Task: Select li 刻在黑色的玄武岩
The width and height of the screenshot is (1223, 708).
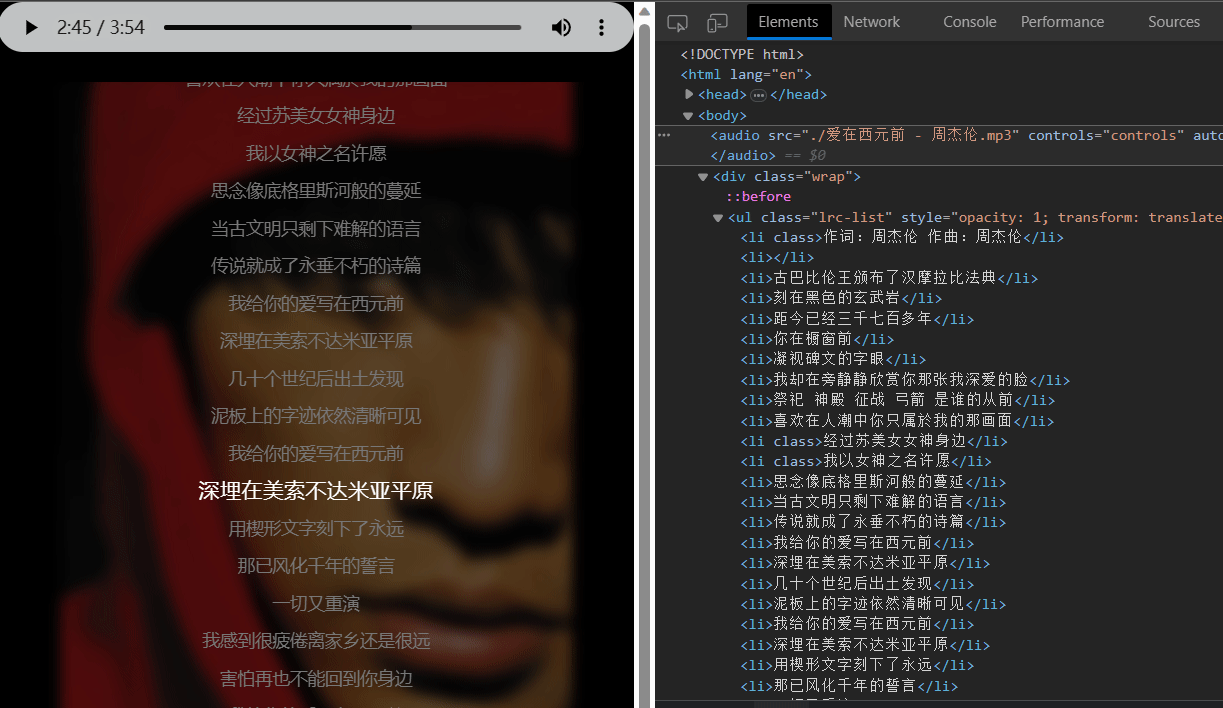Action: point(841,298)
